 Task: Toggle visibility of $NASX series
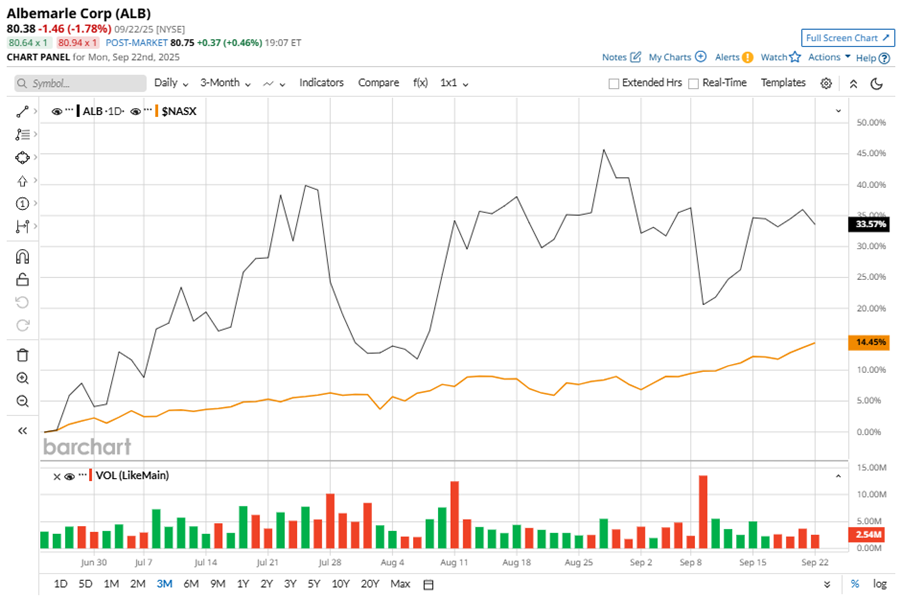(136, 112)
